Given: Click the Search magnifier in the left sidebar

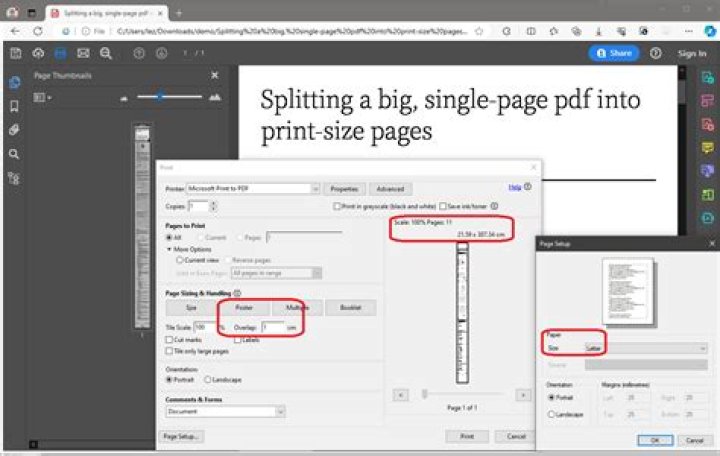Looking at the screenshot, I should 14,154.
